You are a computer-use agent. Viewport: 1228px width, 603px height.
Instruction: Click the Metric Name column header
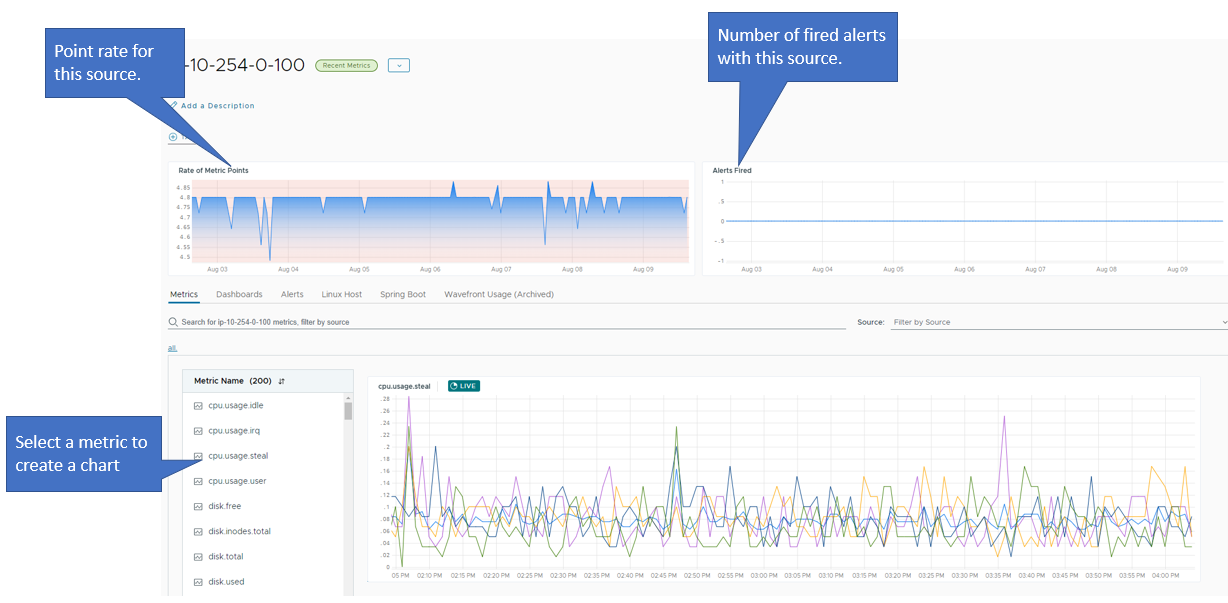[x=268, y=381]
